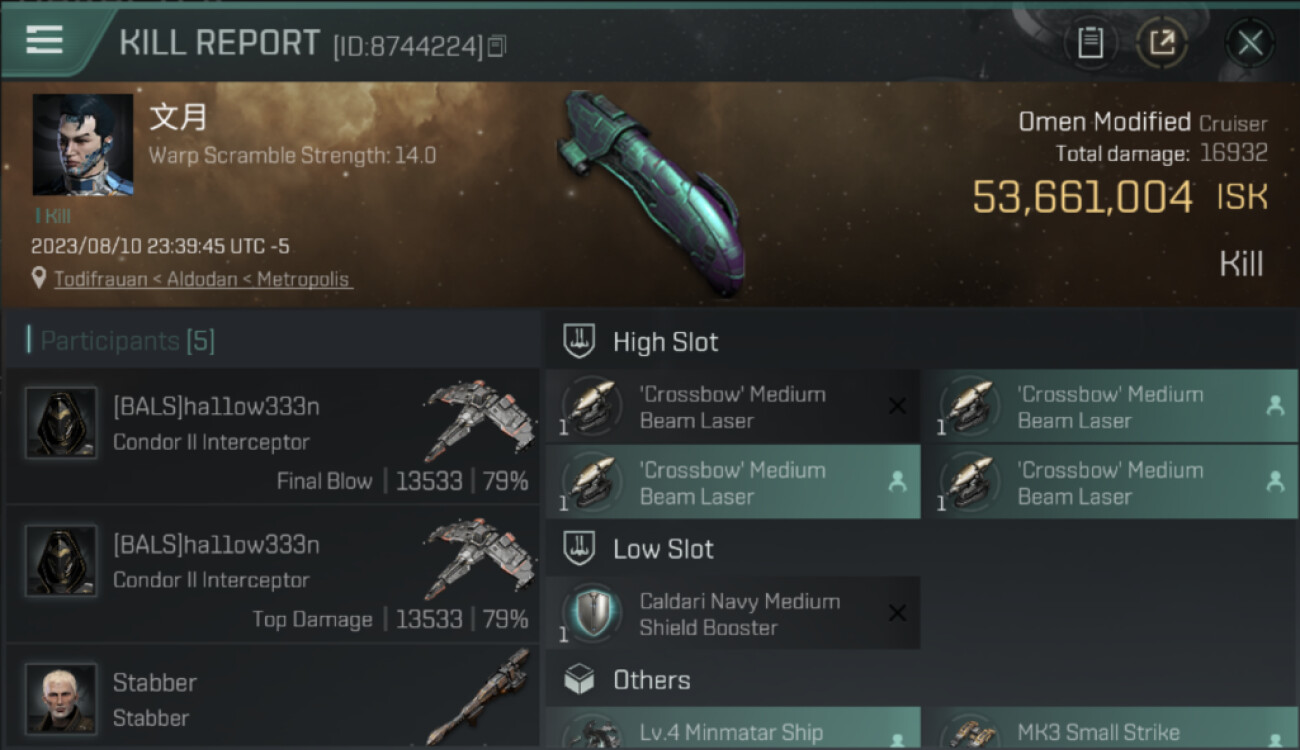The width and height of the screenshot is (1300, 750).
Task: Select first 'Crossbow' Medium Beam Laser with X
Action: point(732,406)
